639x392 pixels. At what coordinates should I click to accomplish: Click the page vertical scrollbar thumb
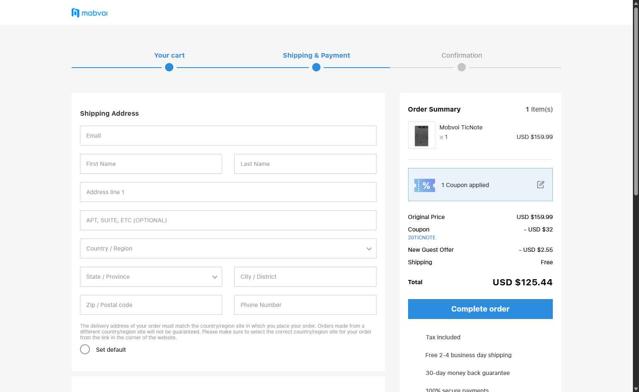(636, 100)
